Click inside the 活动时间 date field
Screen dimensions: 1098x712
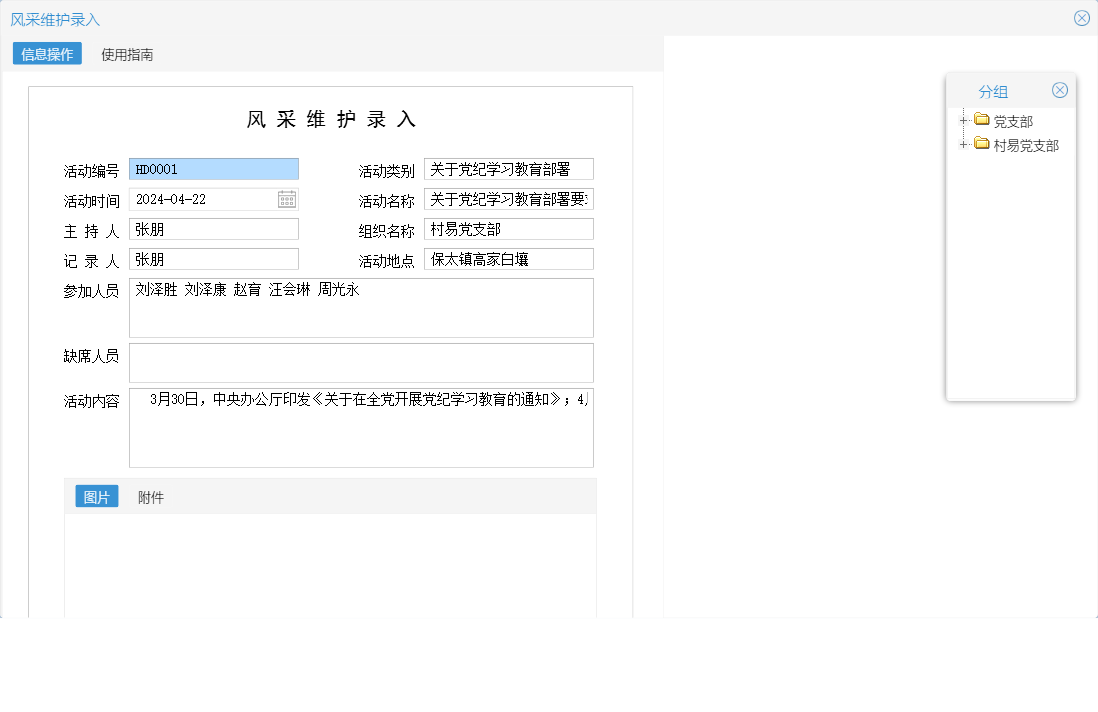[x=205, y=198]
